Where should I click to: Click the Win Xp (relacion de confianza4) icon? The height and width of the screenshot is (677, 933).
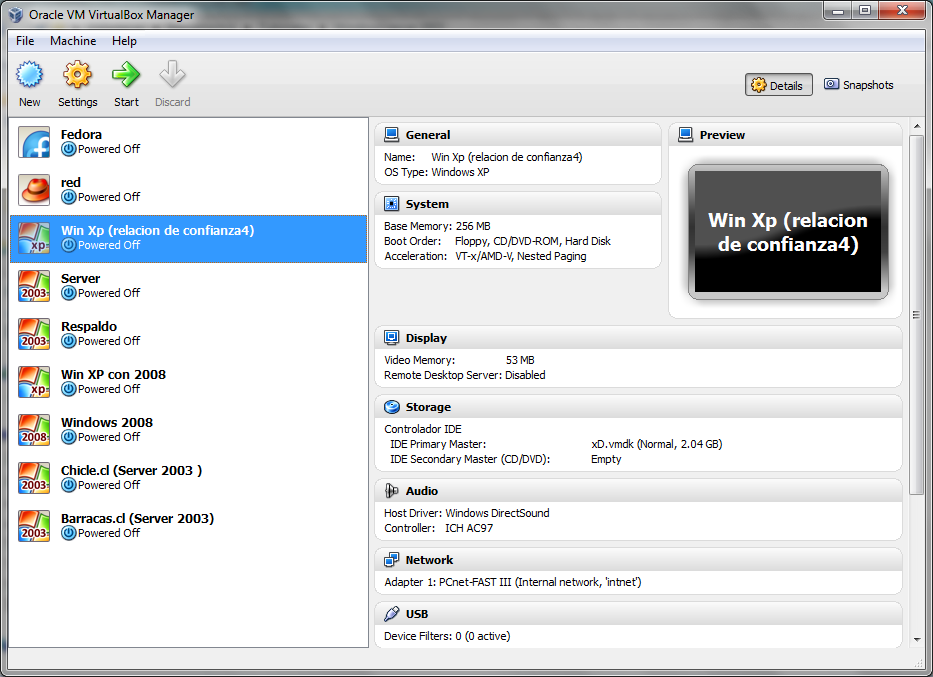pyautogui.click(x=34, y=238)
